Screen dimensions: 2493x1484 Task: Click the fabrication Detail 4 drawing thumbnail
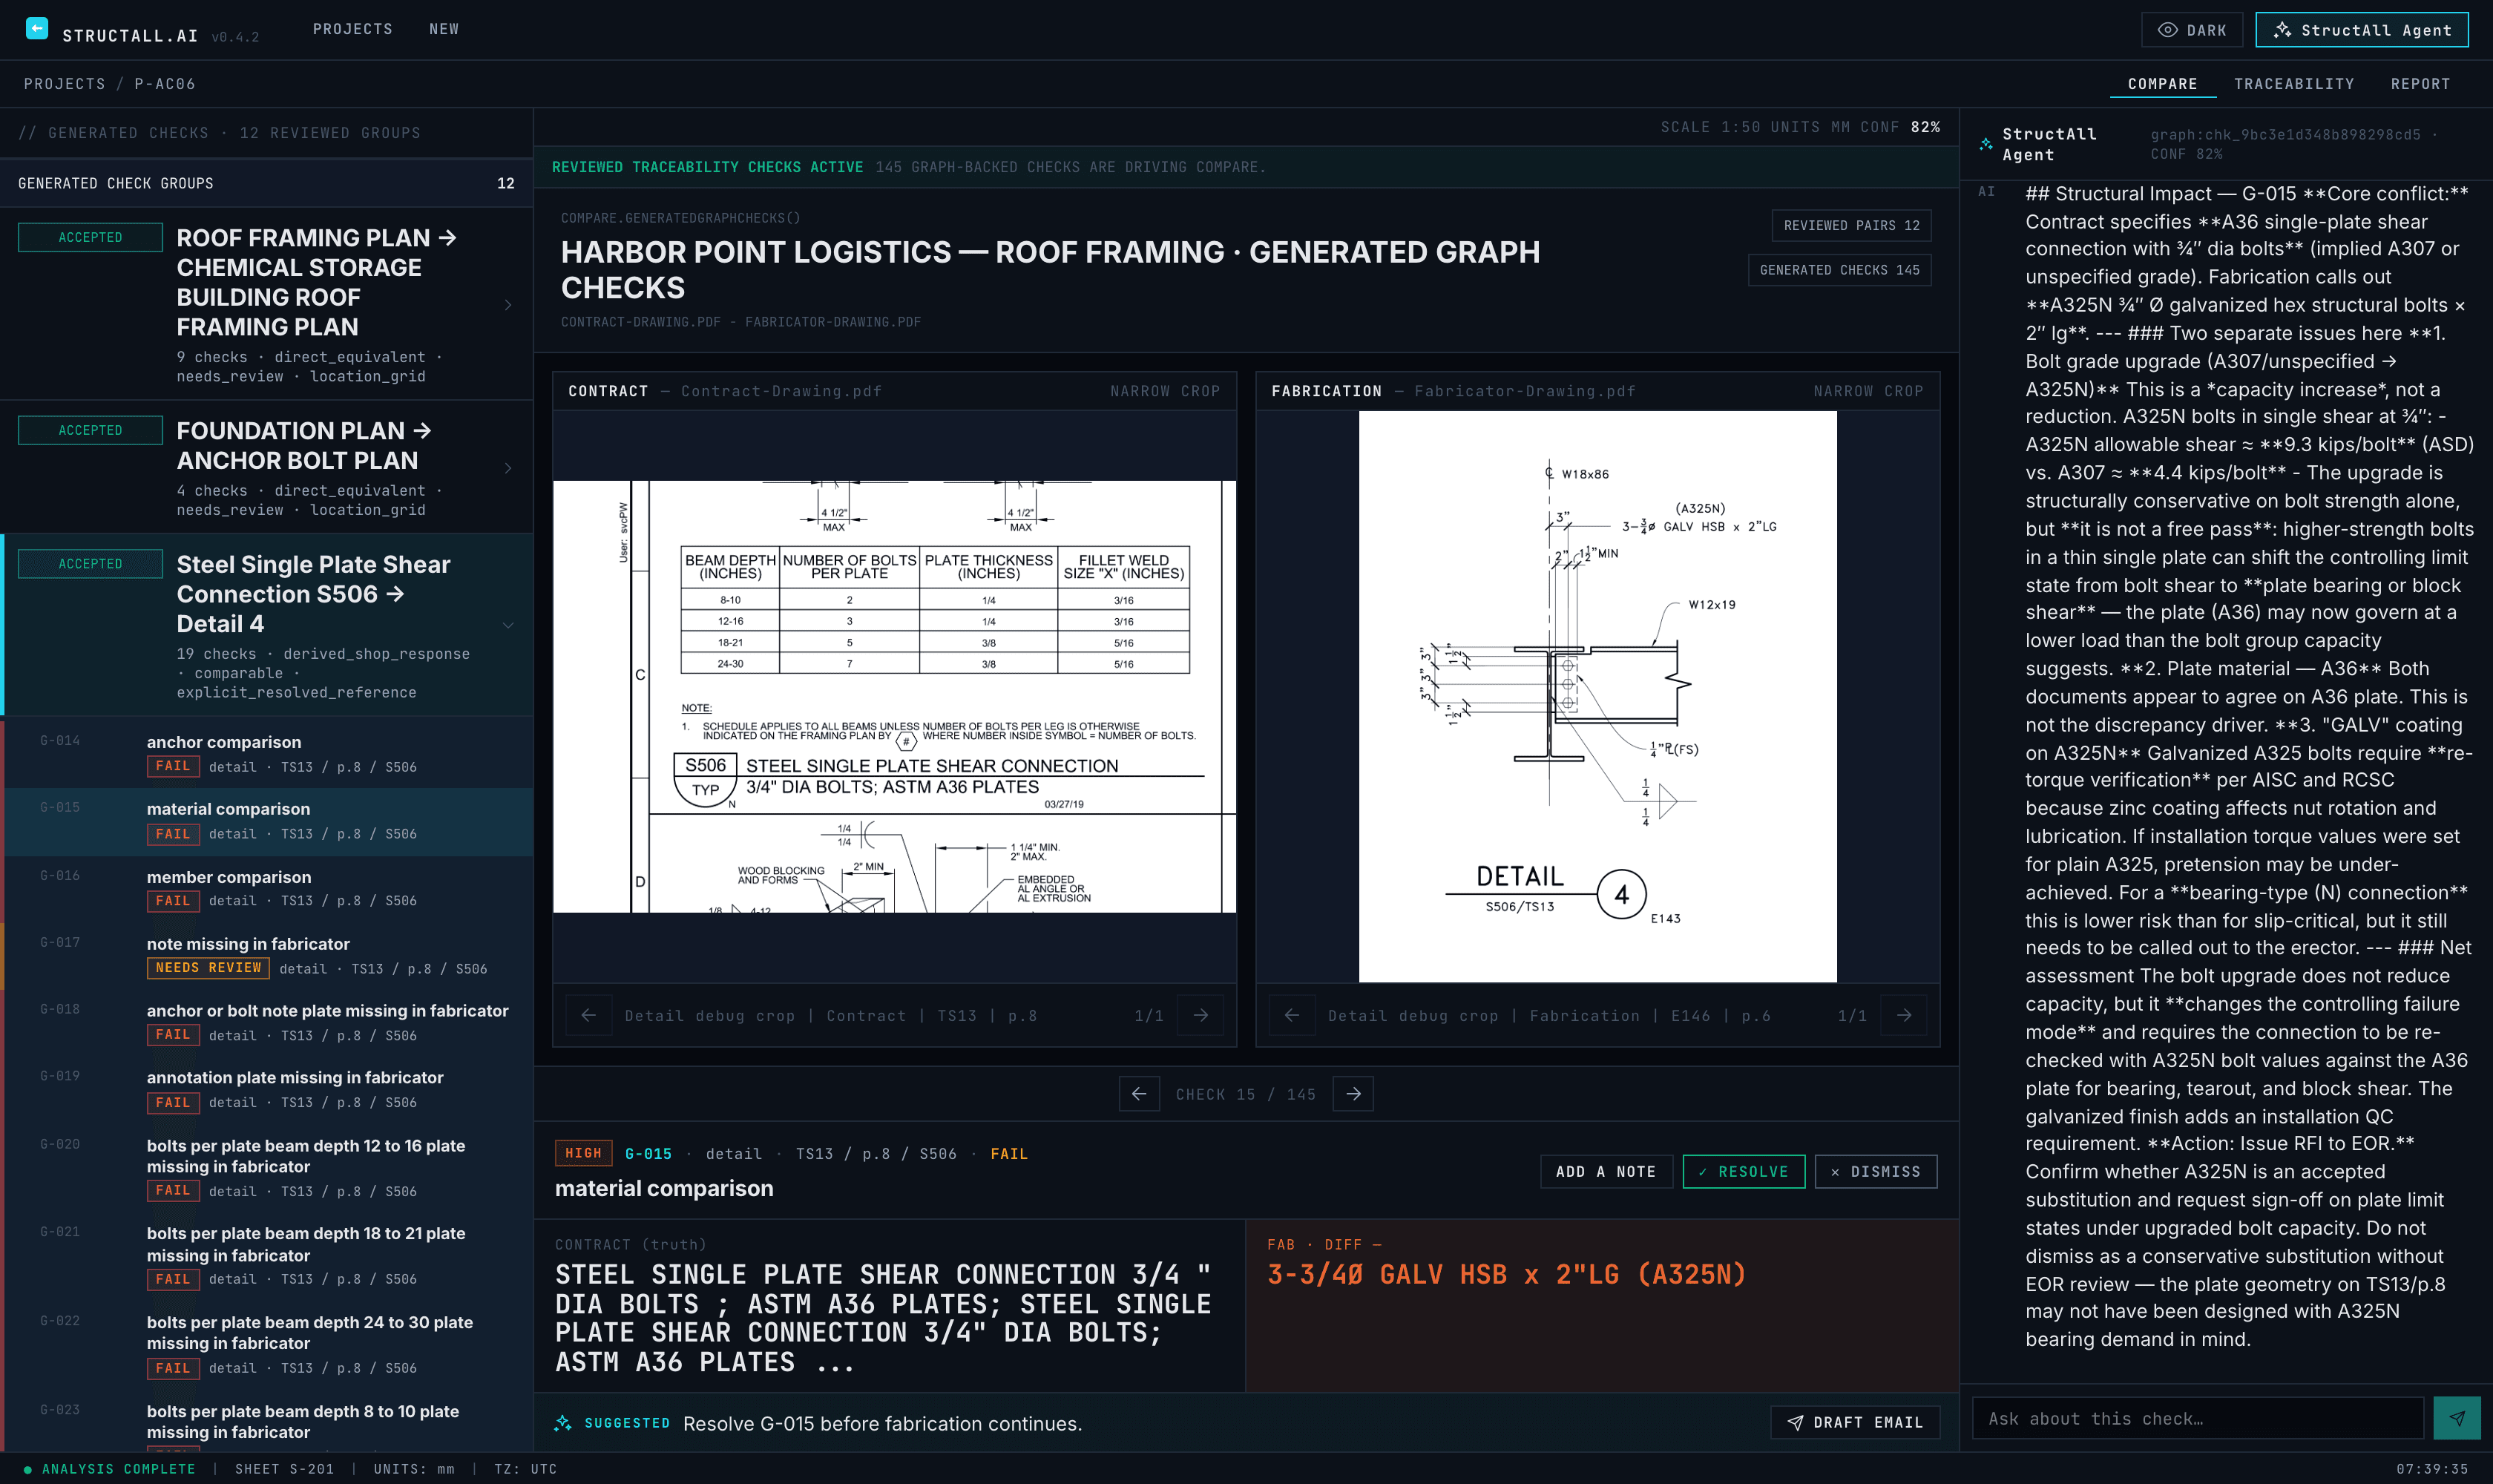tap(1597, 697)
